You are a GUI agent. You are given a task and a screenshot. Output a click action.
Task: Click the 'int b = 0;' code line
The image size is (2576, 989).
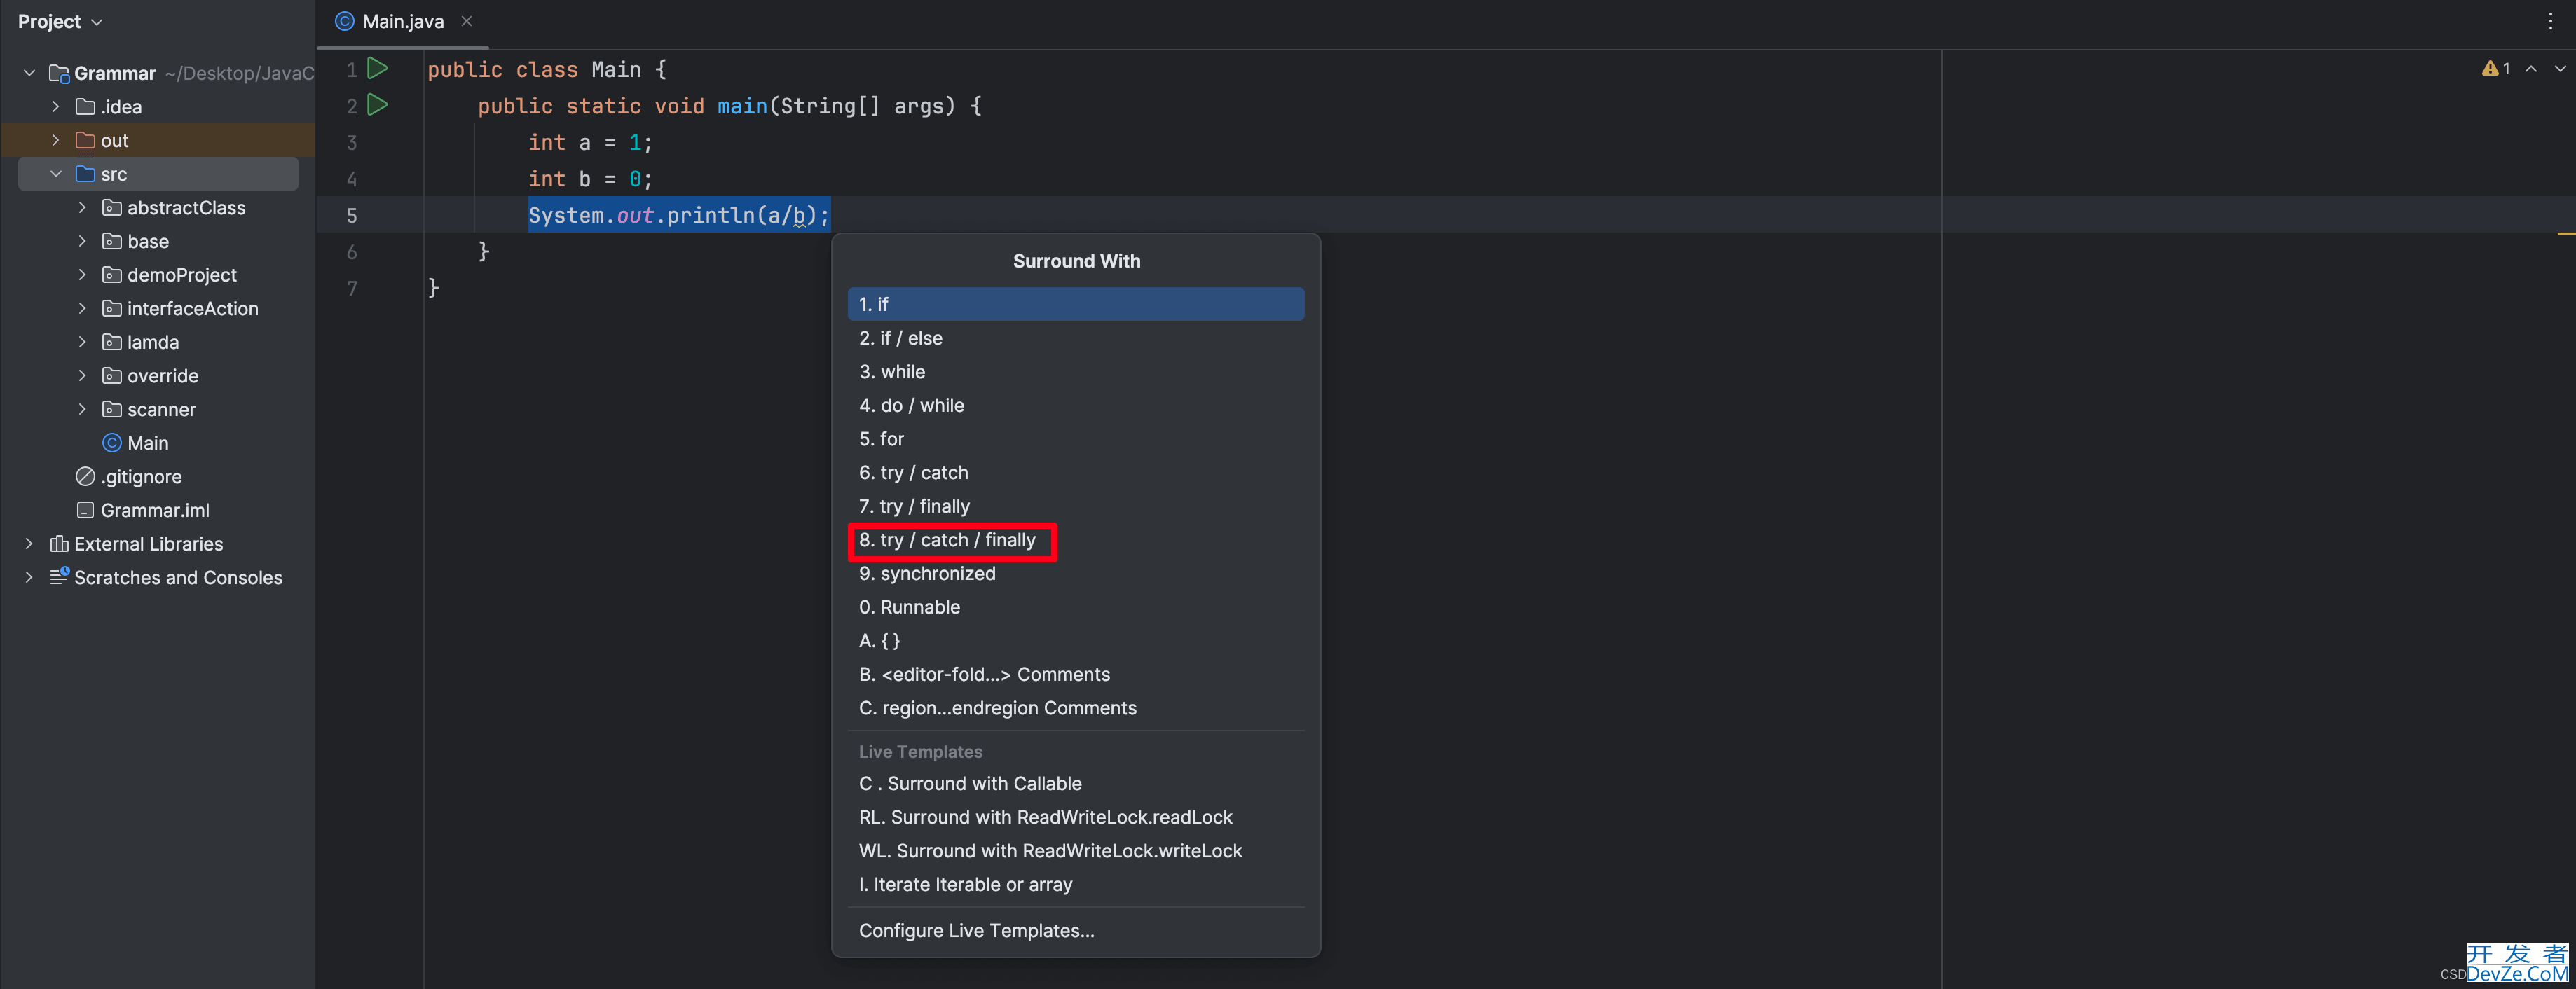pyautogui.click(x=590, y=179)
